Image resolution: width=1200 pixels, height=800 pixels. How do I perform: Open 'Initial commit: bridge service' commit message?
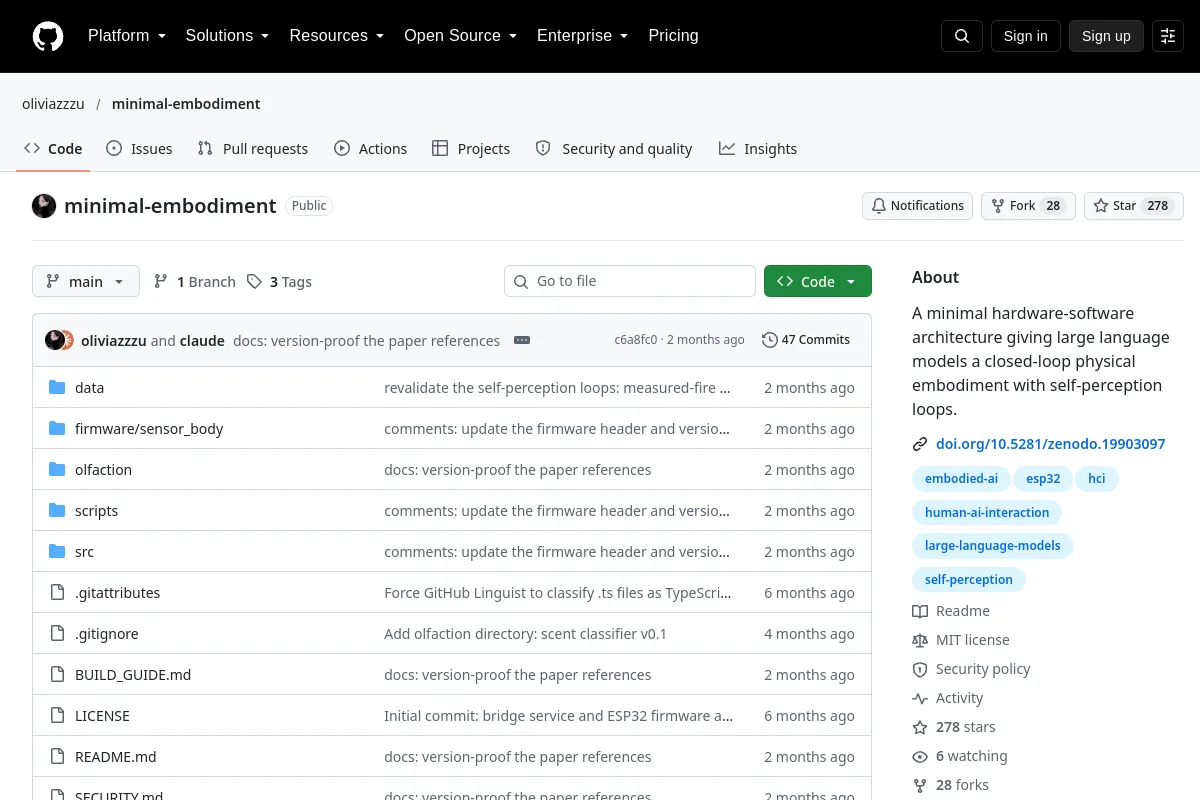(558, 716)
